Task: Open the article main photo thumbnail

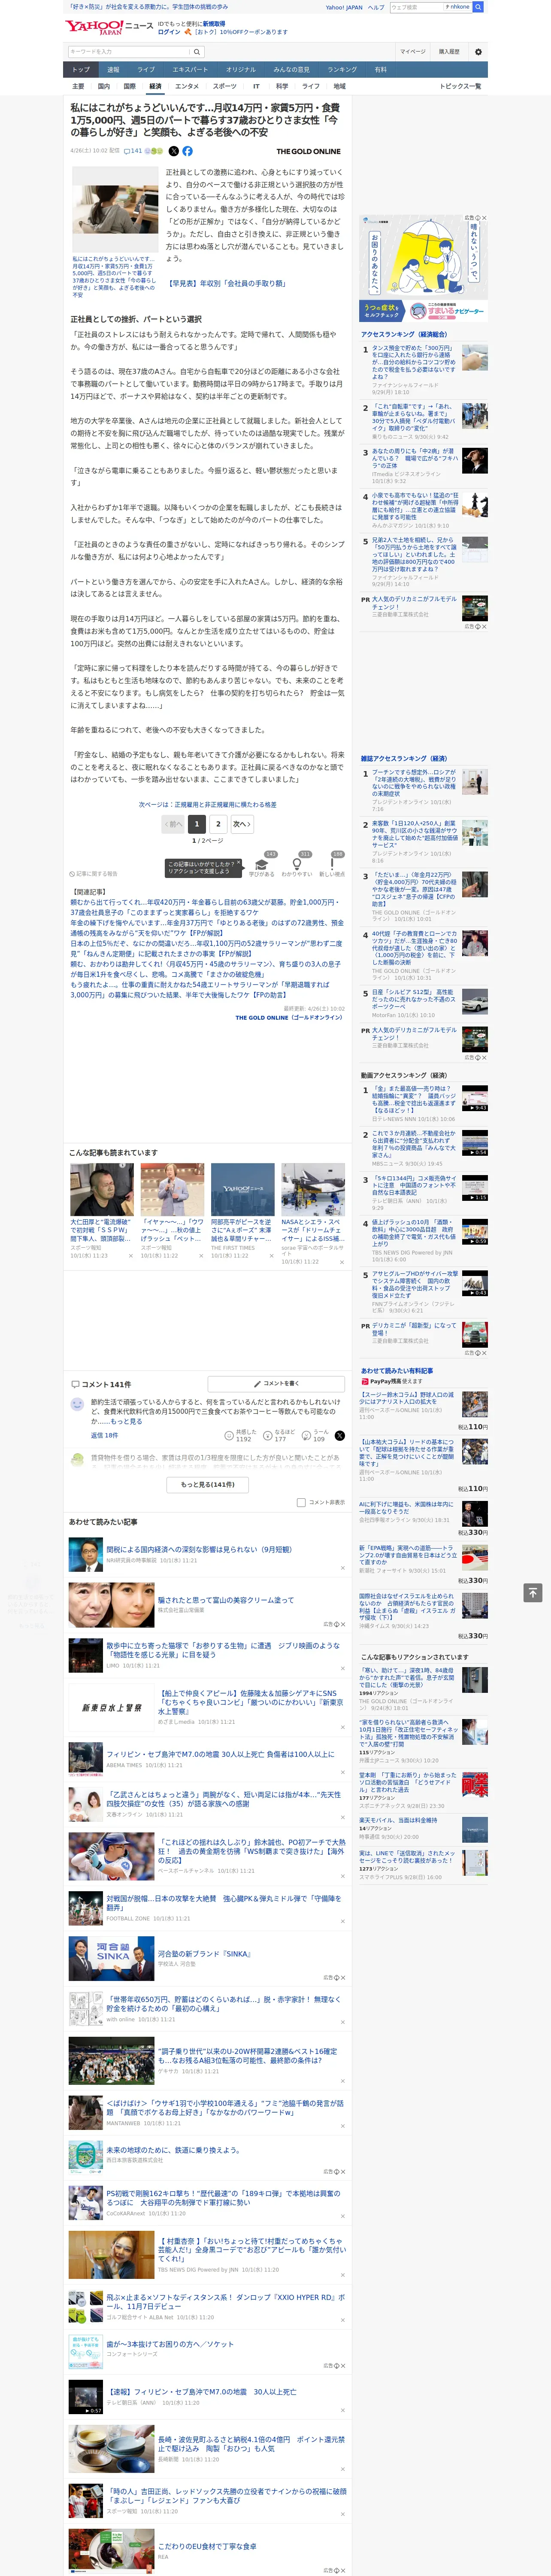Action: (x=115, y=210)
